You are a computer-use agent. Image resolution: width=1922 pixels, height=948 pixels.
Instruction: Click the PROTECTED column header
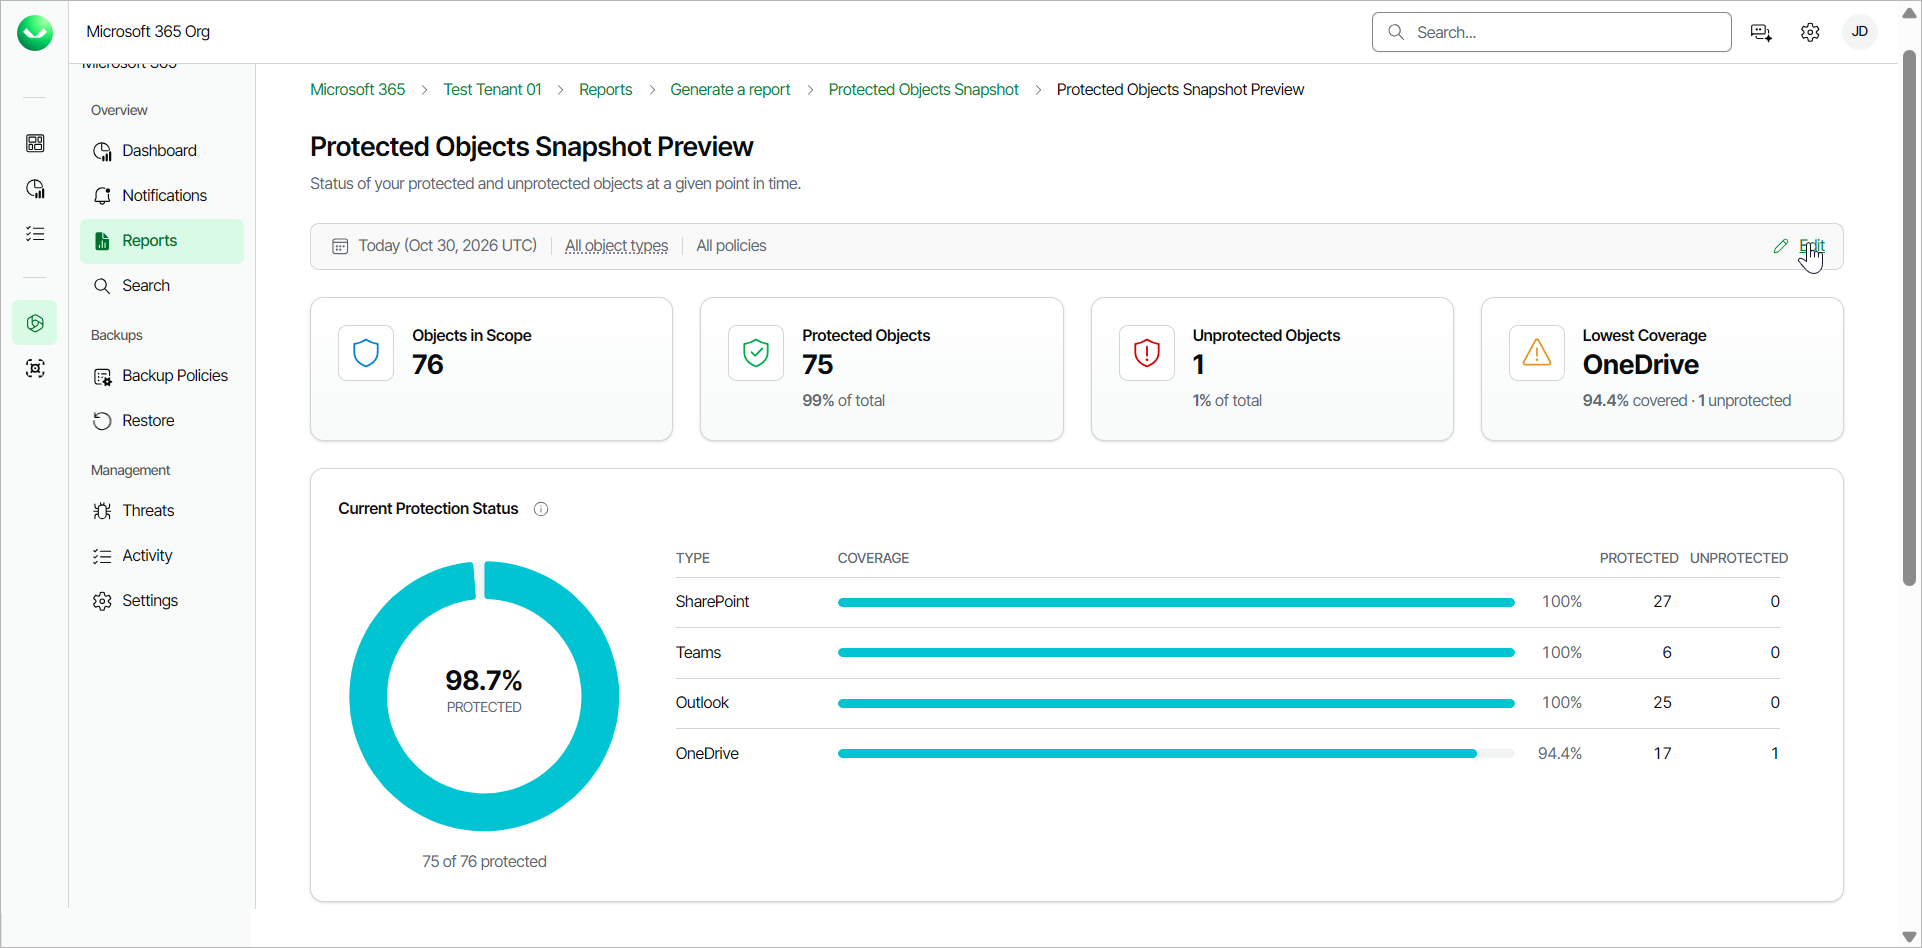click(x=1639, y=558)
